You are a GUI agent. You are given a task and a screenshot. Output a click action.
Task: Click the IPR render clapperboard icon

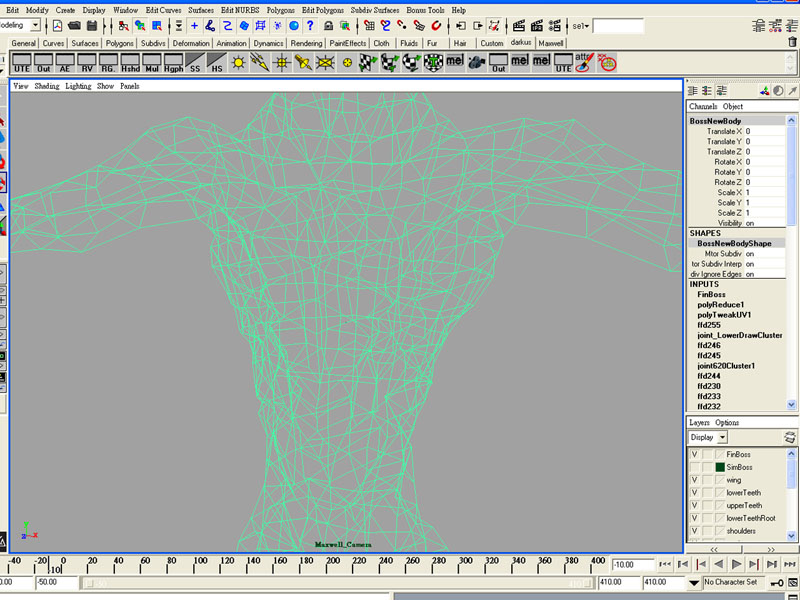537,26
